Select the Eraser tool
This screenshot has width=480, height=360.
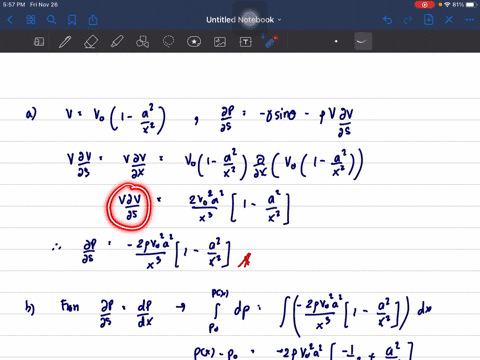[91, 42]
